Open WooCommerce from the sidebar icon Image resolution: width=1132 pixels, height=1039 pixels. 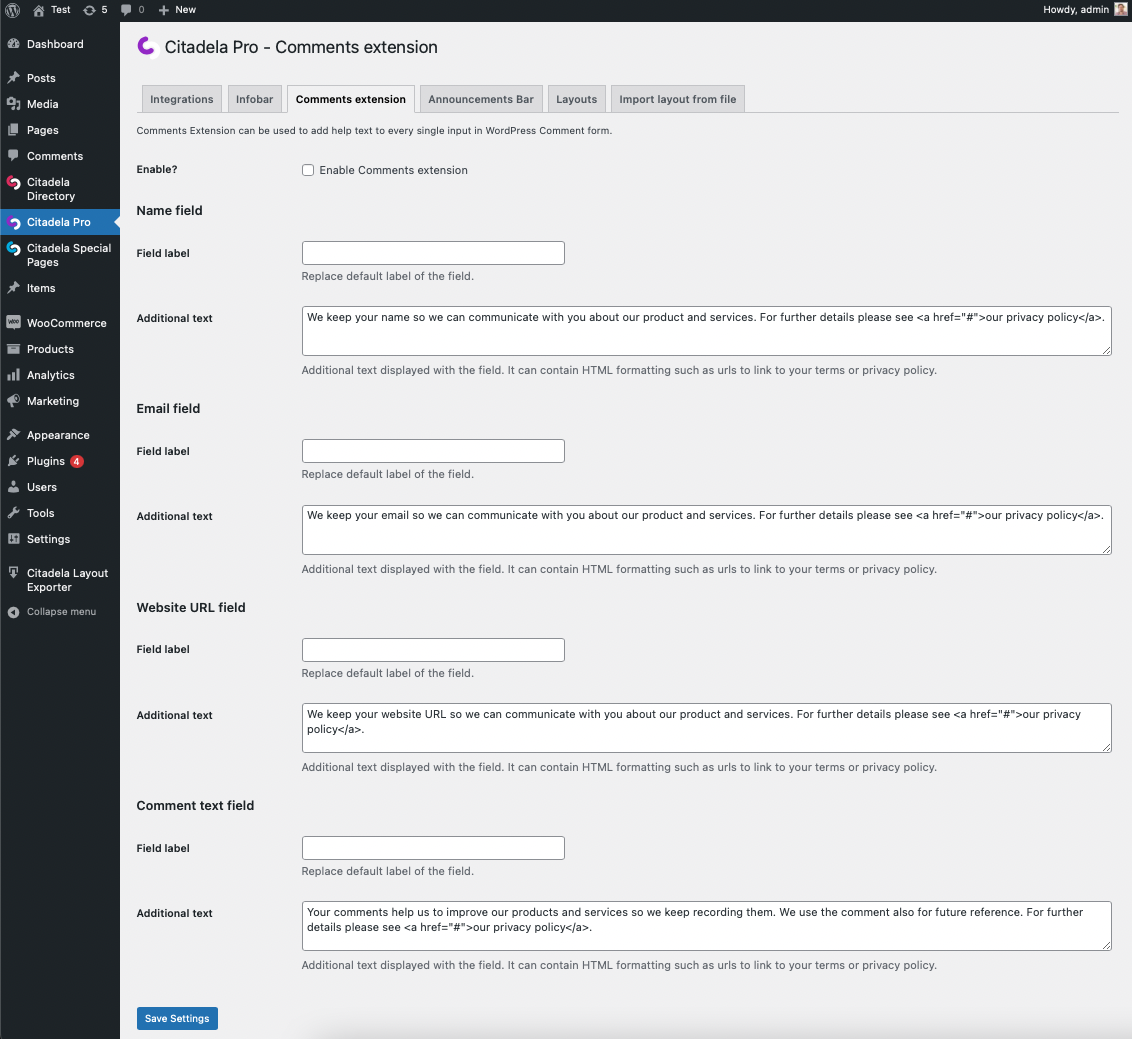(x=13, y=323)
